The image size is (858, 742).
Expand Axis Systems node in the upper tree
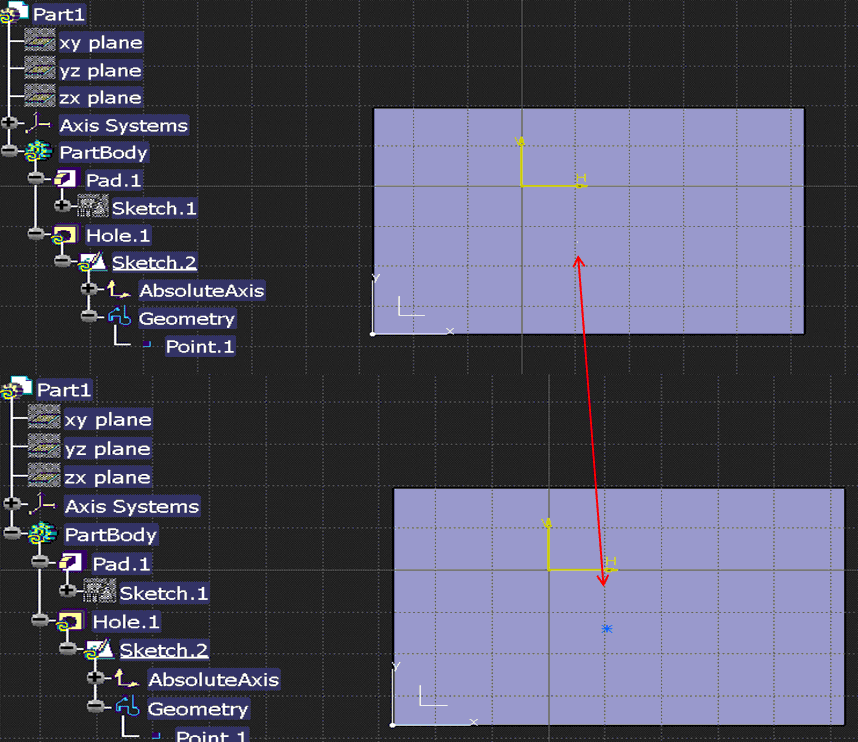pos(9,123)
